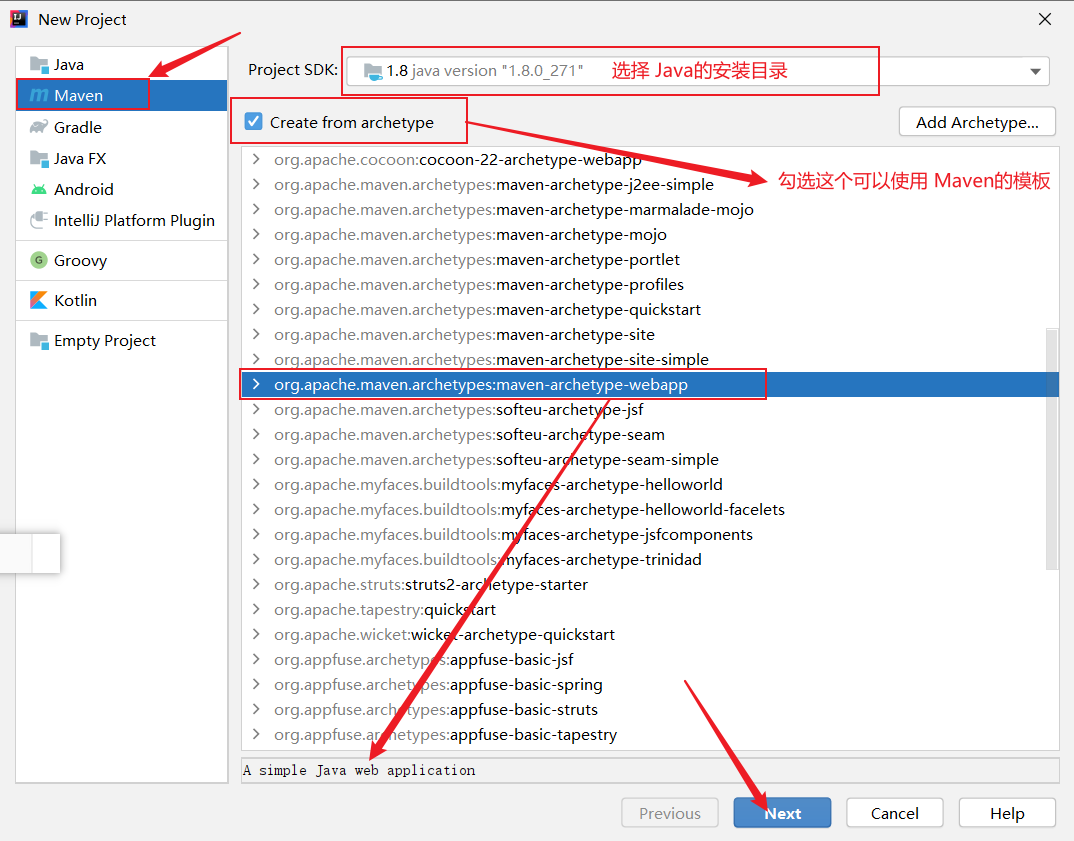This screenshot has height=841, width=1074.
Task: Select maven-archetype-mojo archetype row
Action: [x=650, y=234]
